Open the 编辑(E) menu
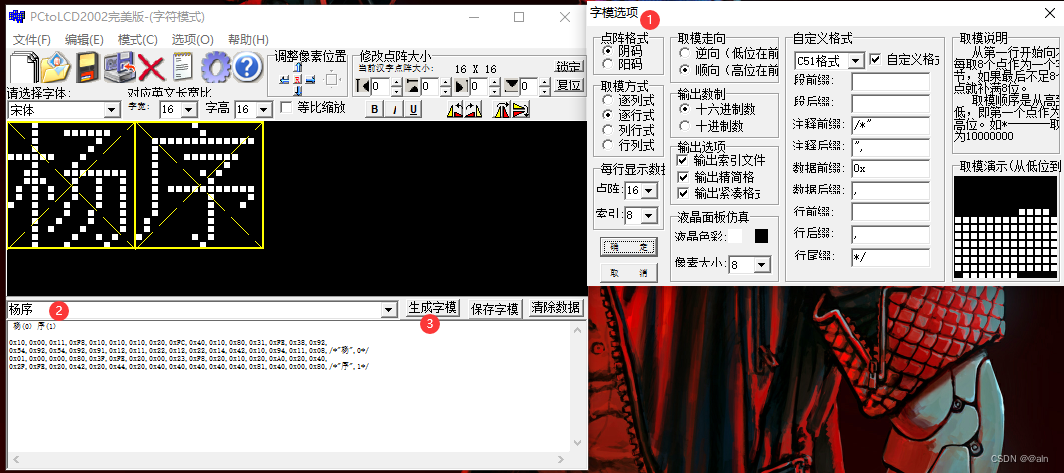This screenshot has height=473, width=1064. 84,39
